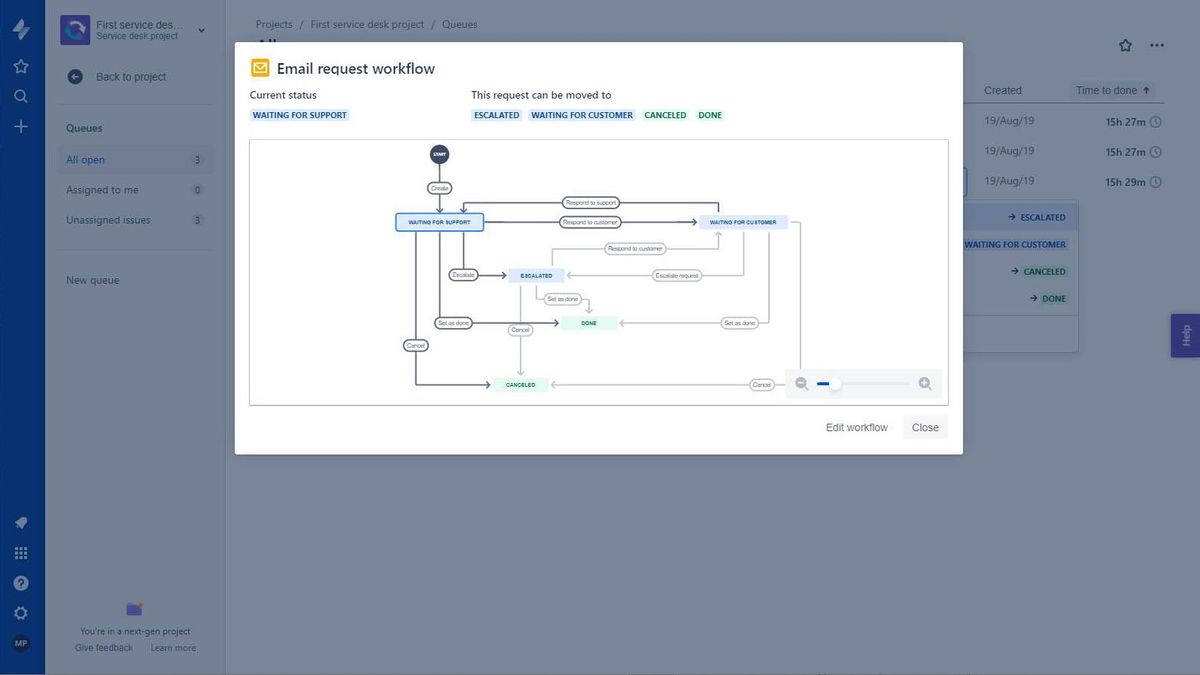
Task: Zoom in on the workflow diagram with the magnifier
Action: coord(924,383)
